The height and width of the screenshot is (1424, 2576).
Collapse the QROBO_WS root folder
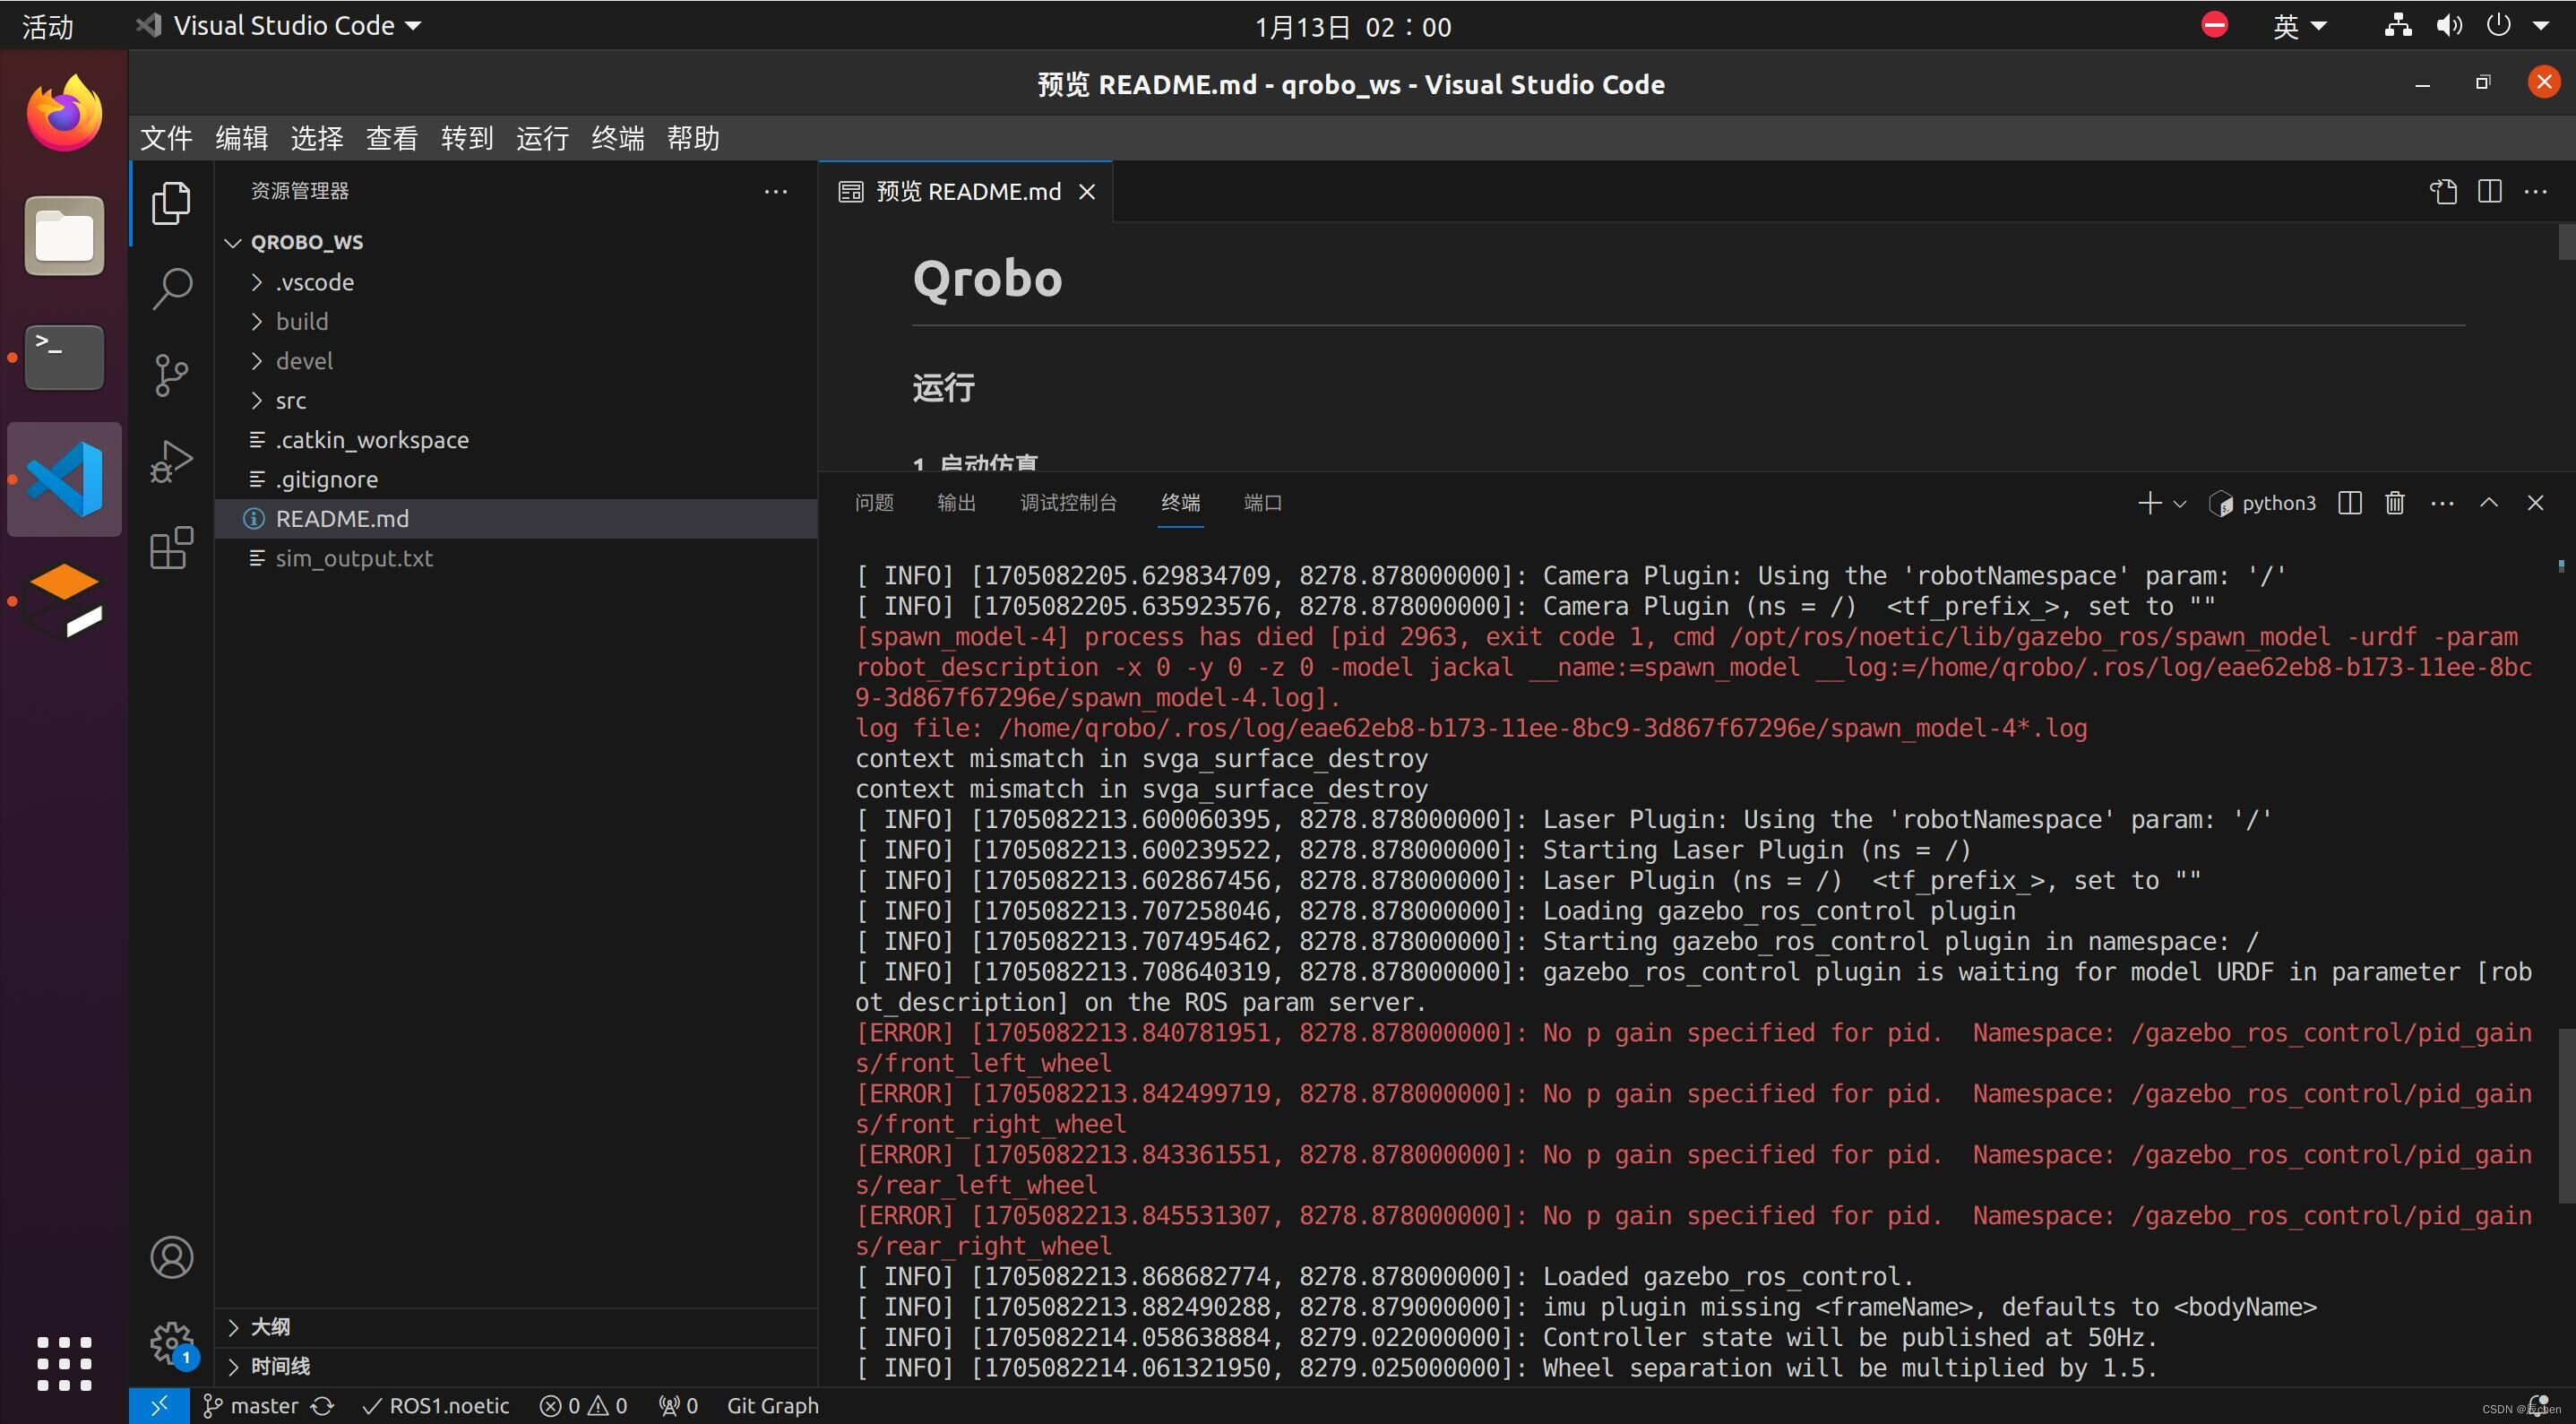click(516, 242)
